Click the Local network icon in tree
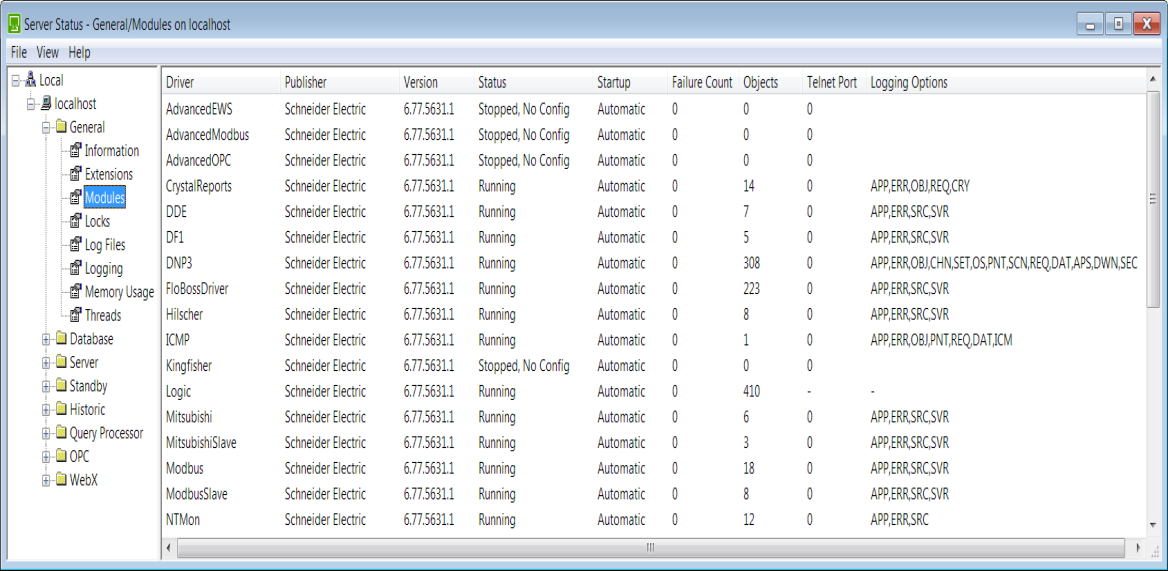The height and width of the screenshot is (571, 1168). tap(31, 80)
